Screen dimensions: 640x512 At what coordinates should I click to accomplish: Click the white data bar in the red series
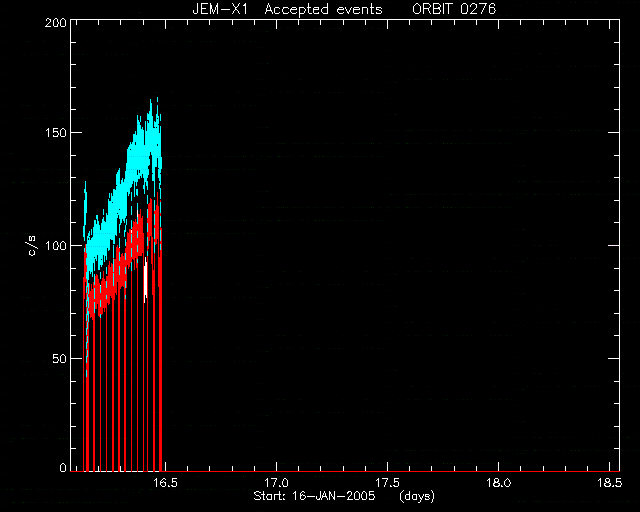tap(145, 280)
